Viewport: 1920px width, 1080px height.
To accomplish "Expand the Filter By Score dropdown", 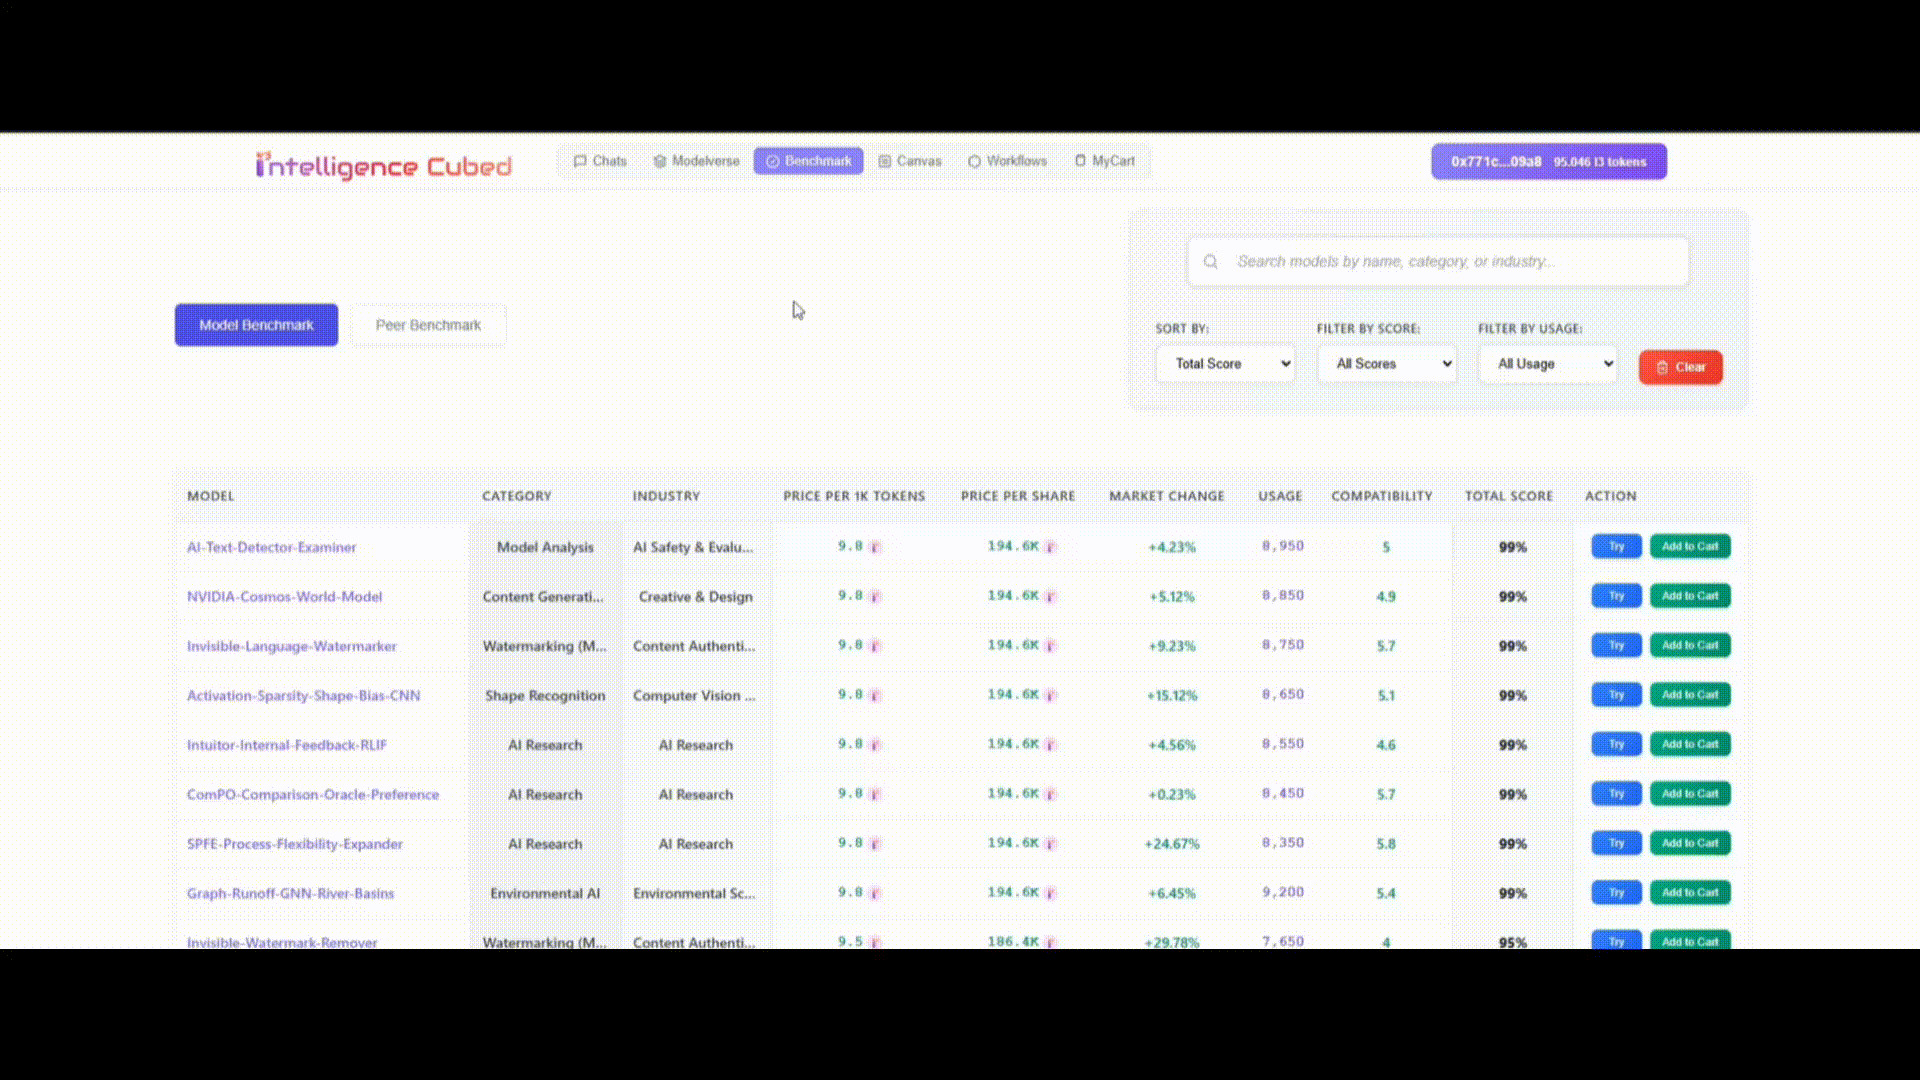I will click(1387, 363).
